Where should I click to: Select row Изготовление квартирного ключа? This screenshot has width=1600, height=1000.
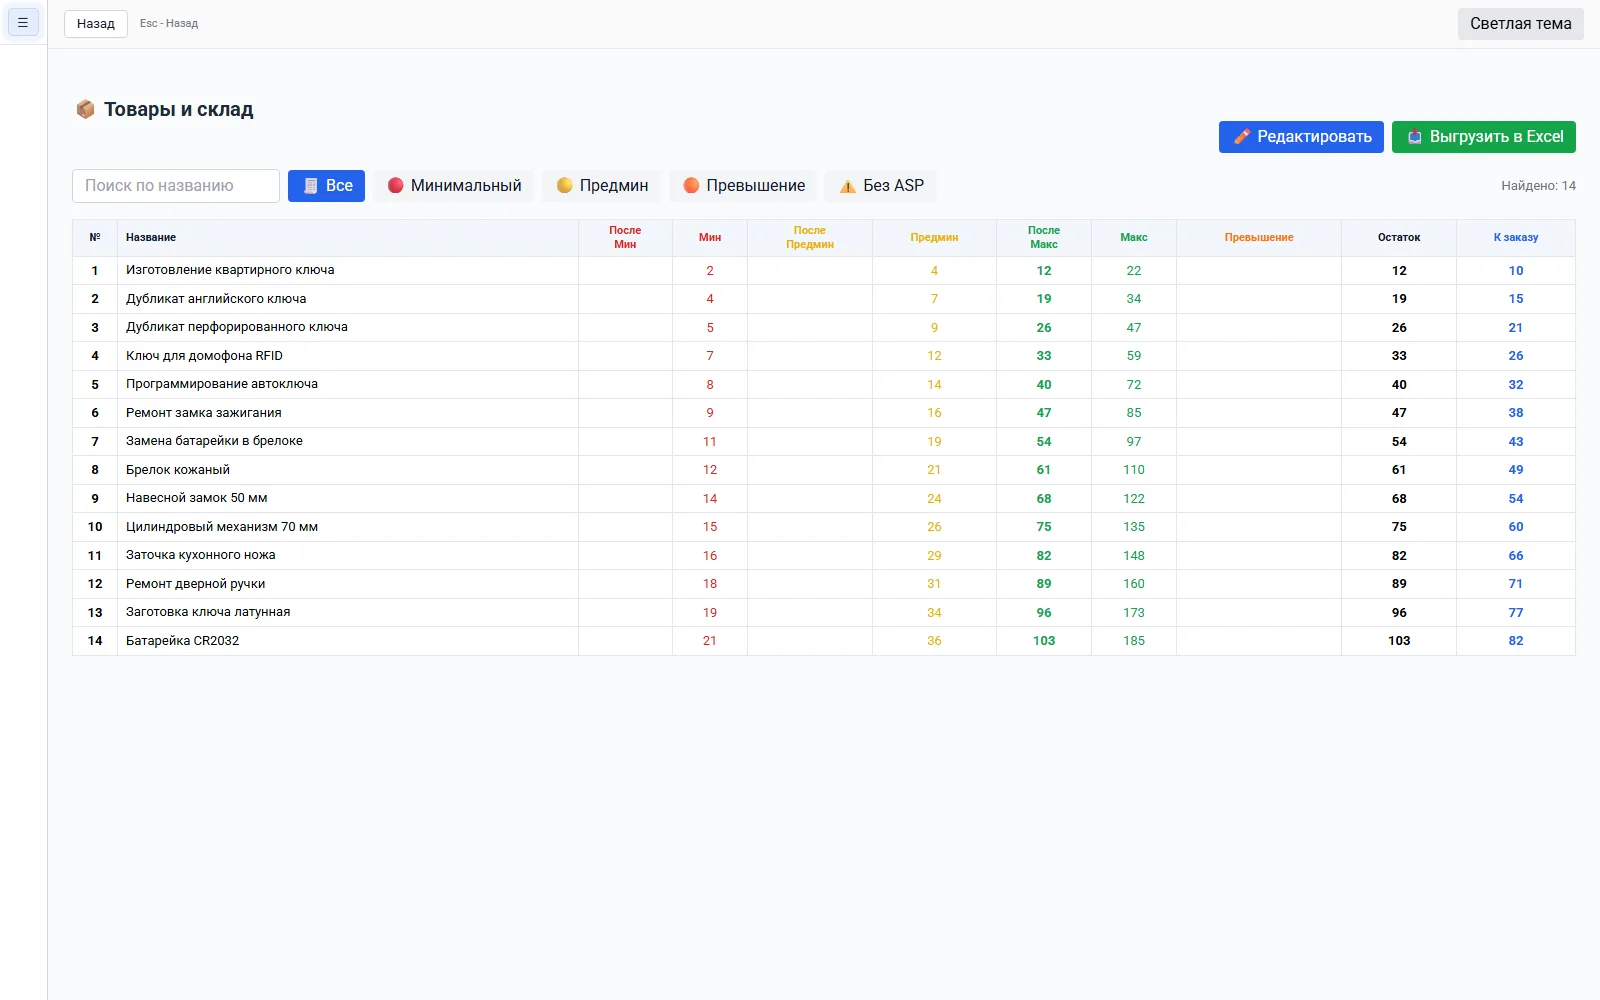coord(824,271)
